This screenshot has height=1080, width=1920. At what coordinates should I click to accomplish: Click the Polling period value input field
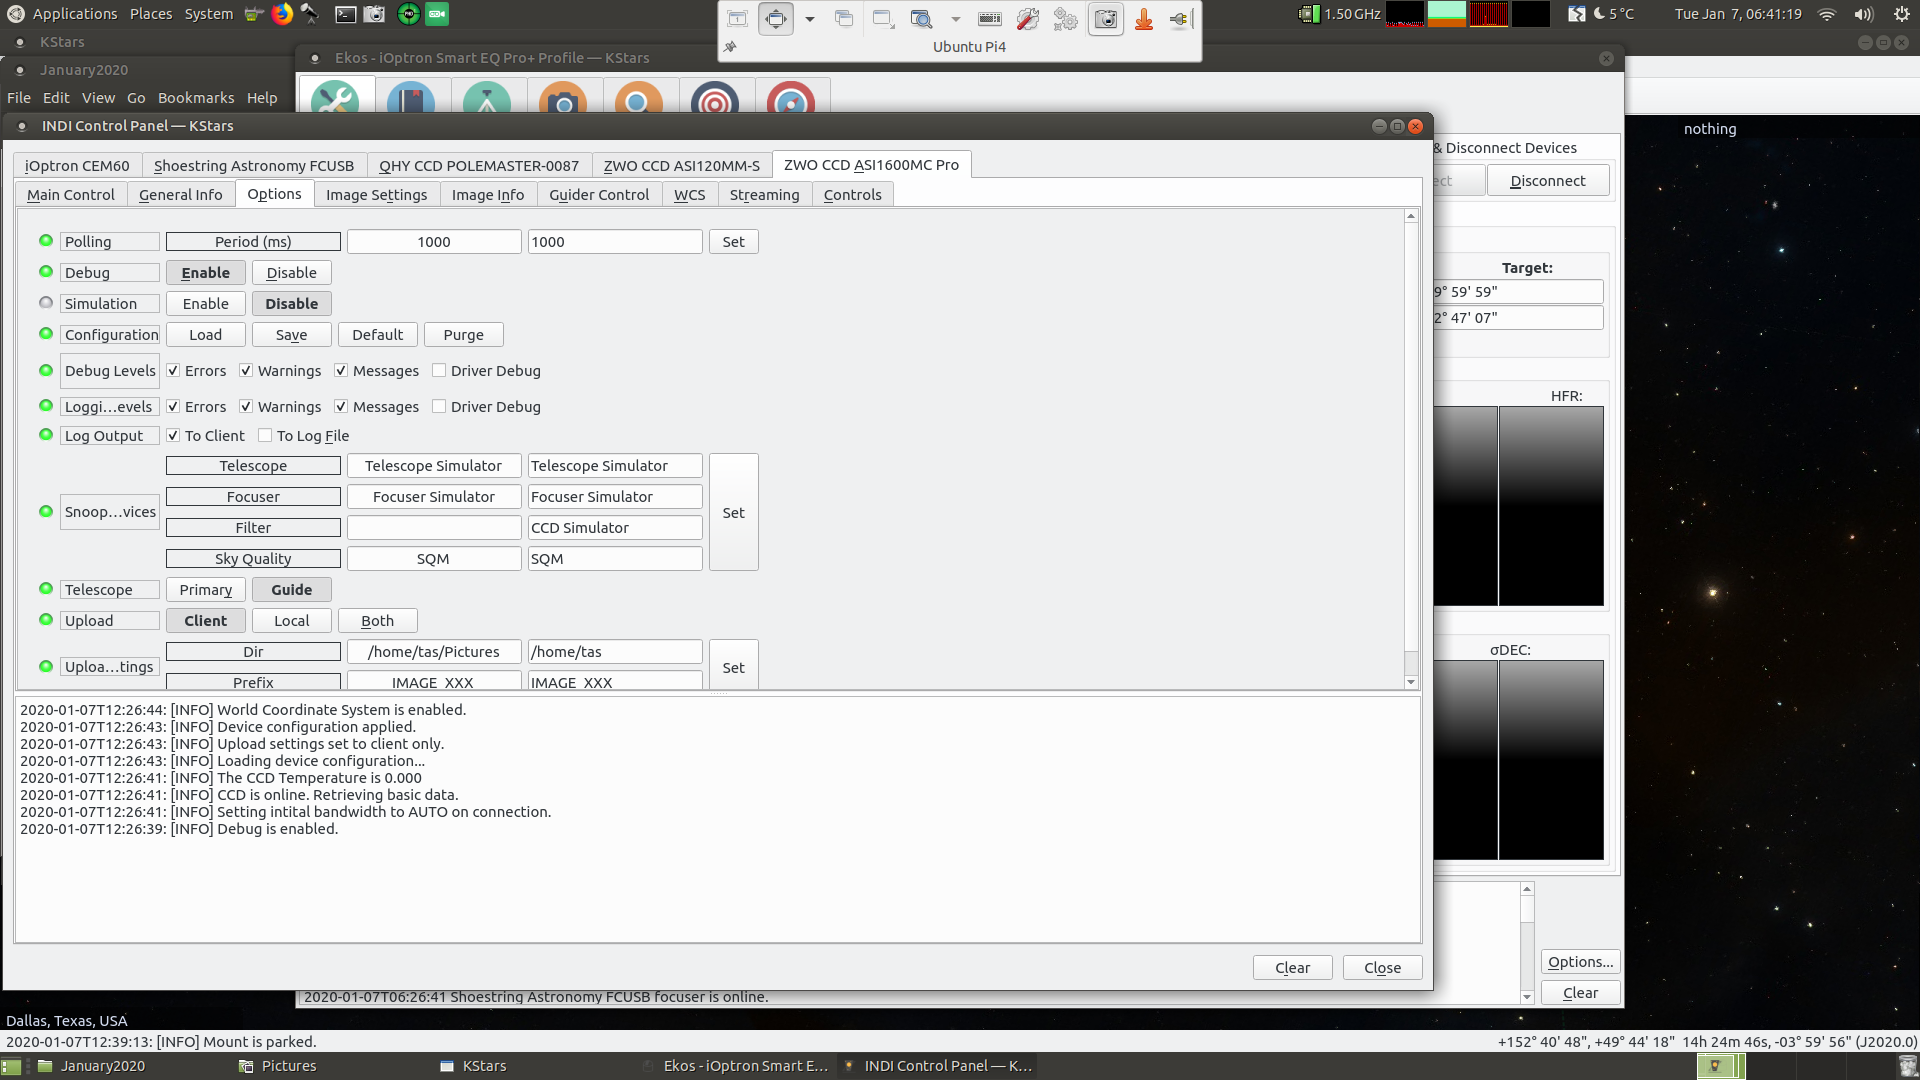point(615,241)
